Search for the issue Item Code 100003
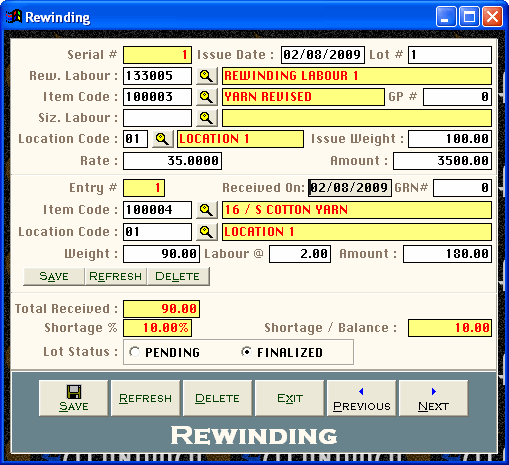 (x=207, y=97)
